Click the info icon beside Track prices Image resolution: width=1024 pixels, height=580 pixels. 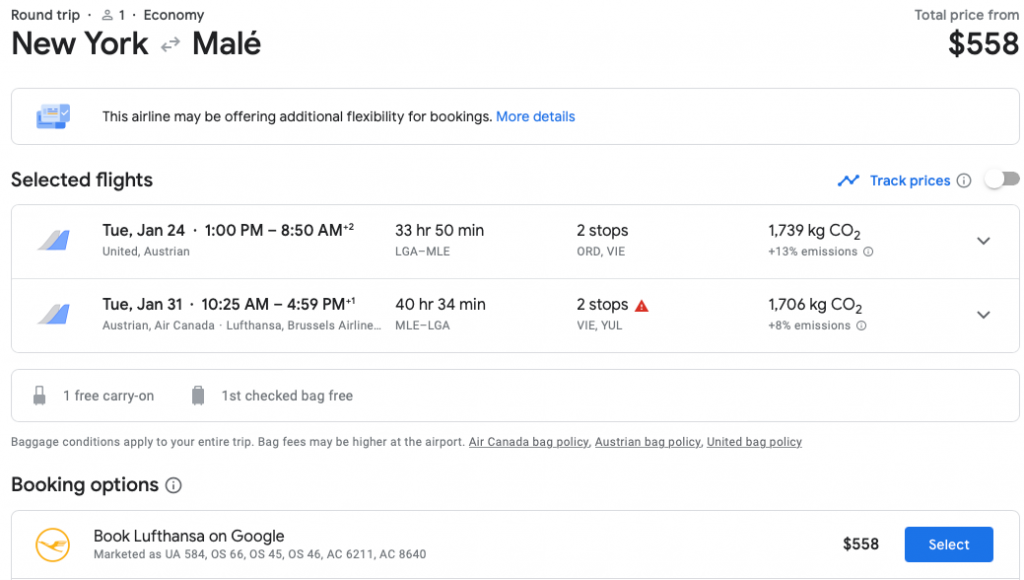click(964, 181)
